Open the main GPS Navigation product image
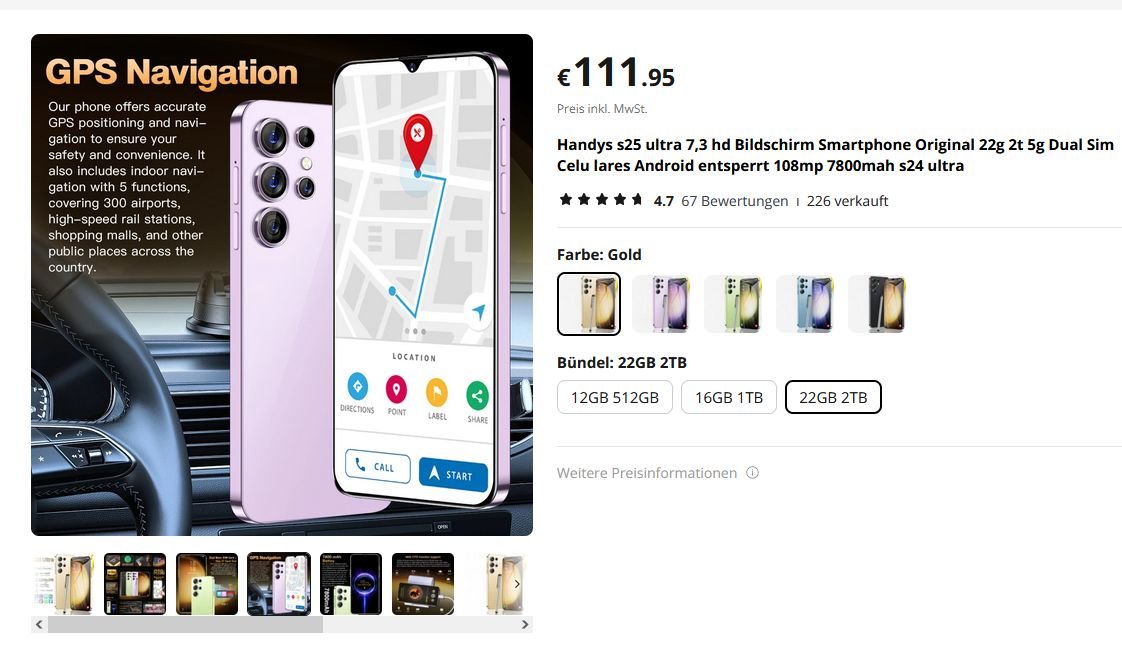 tap(282, 285)
